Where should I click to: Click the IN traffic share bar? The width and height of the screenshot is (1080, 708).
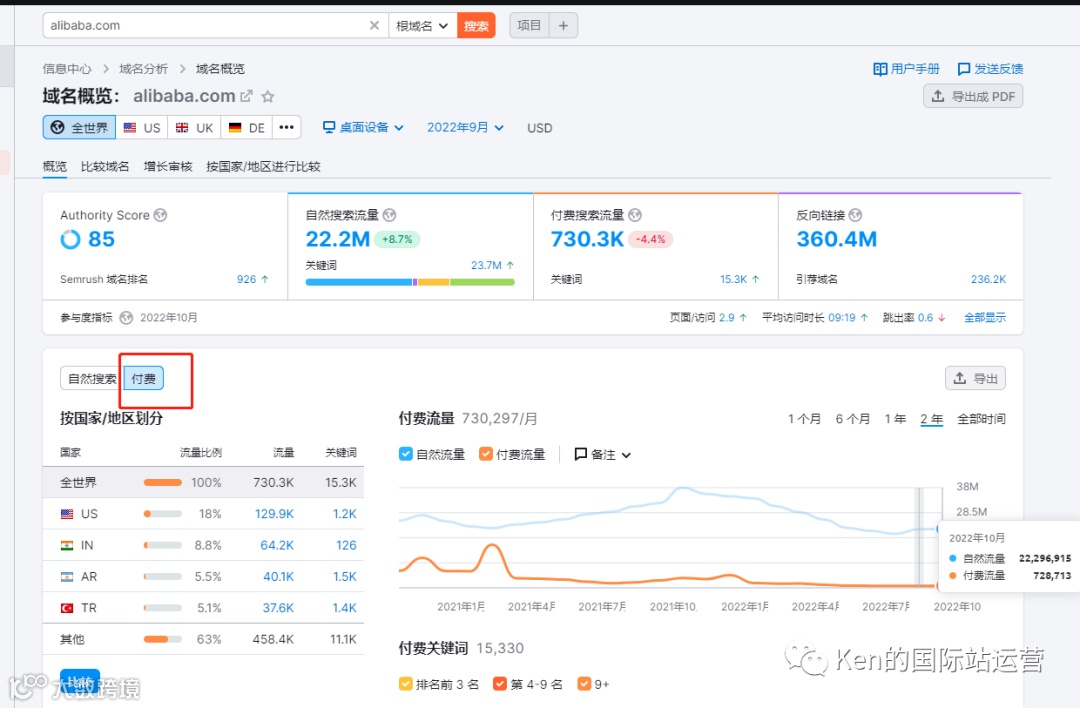163,545
